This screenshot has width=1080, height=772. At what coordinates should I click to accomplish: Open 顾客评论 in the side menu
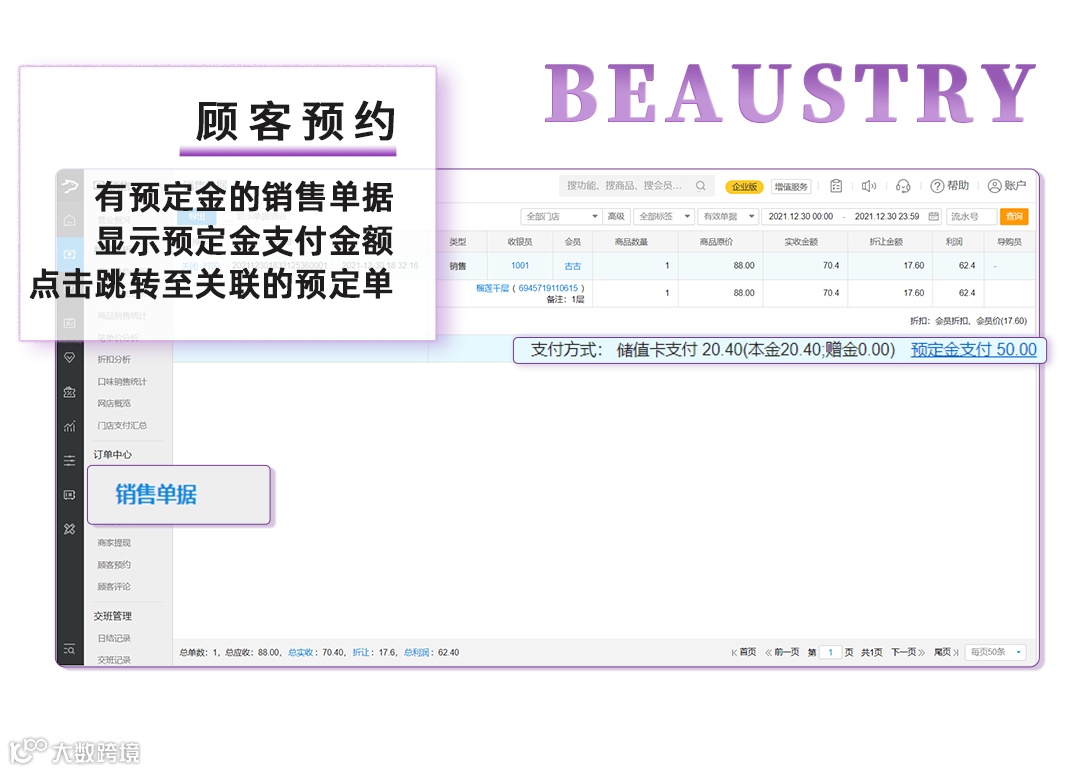point(114,587)
